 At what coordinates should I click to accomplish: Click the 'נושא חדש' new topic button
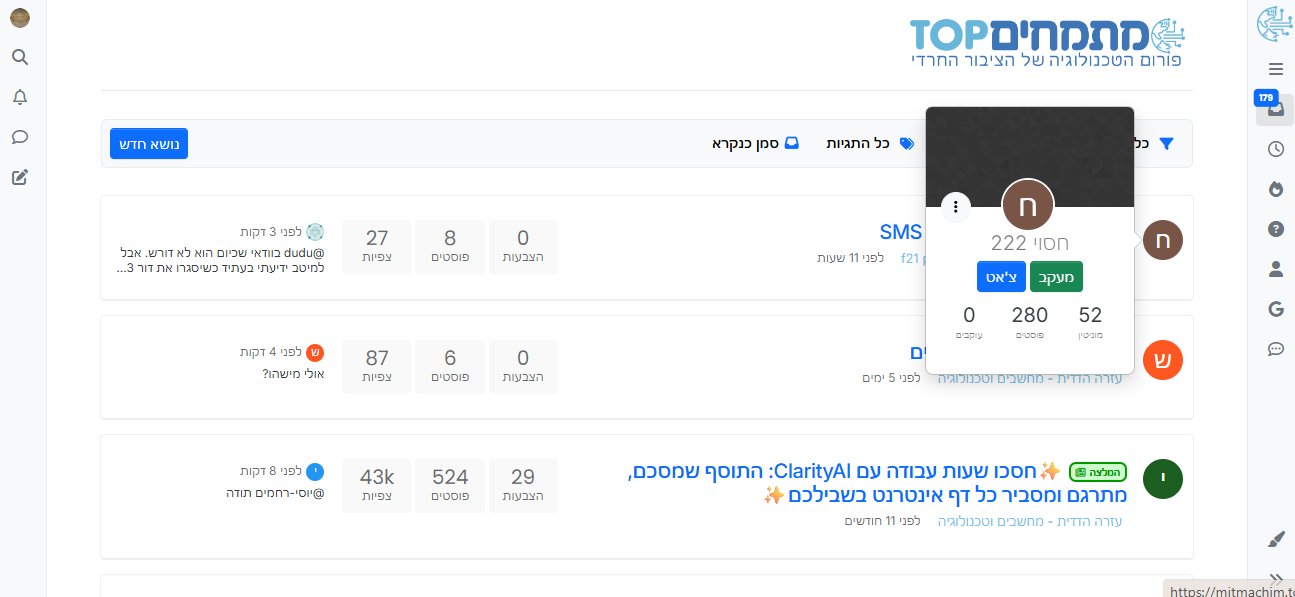149,143
